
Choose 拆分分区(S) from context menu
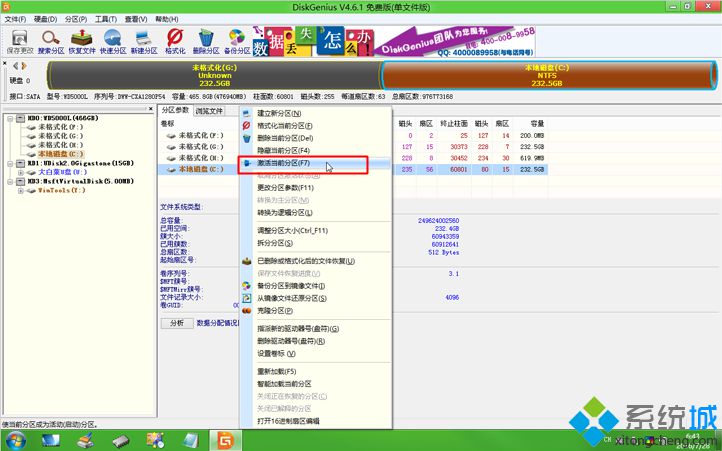click(315, 243)
